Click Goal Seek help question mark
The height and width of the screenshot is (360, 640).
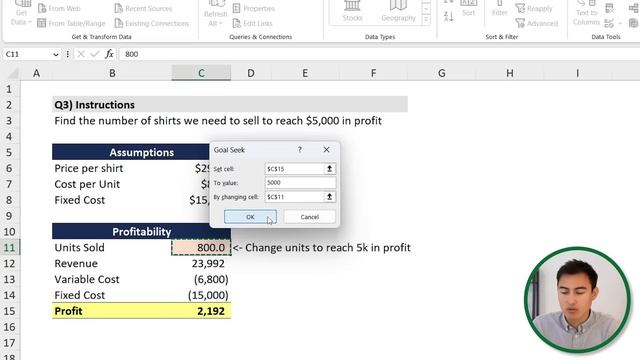300,150
